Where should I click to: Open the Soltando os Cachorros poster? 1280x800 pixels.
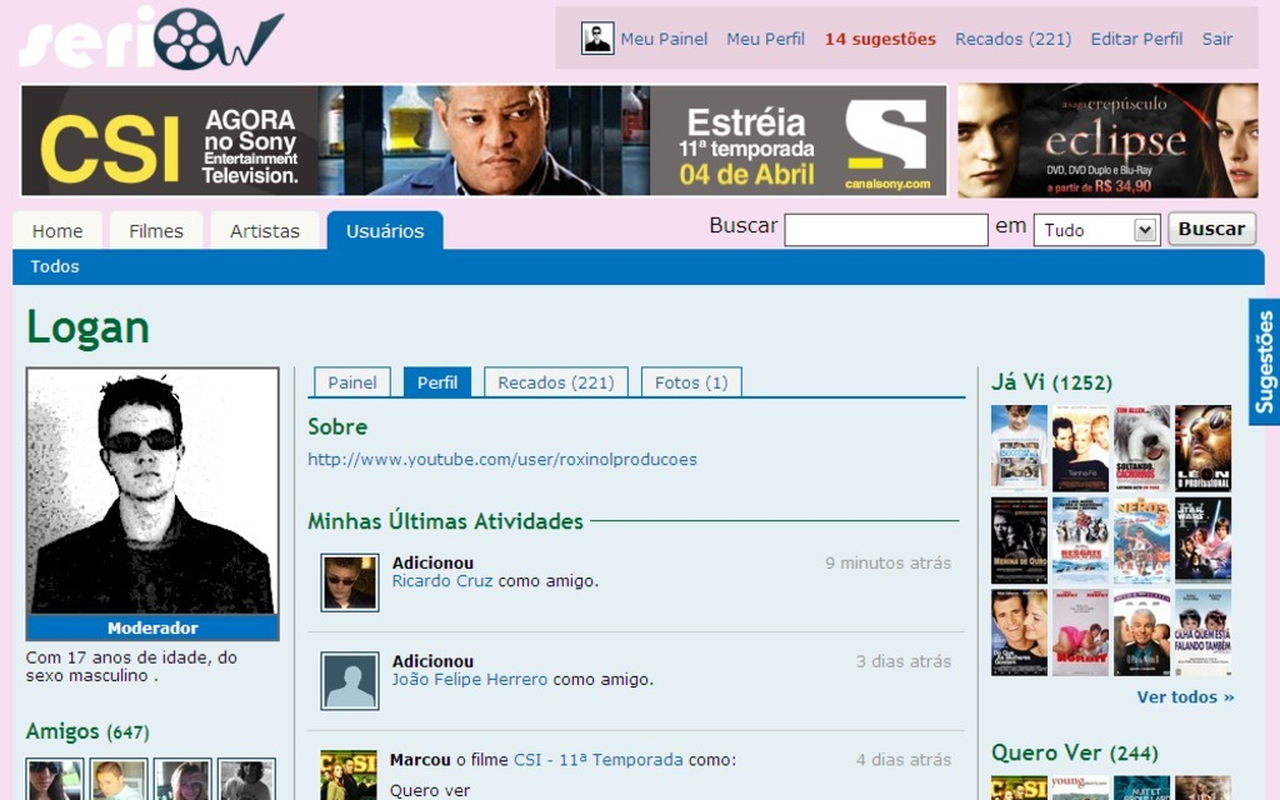[x=1142, y=448]
